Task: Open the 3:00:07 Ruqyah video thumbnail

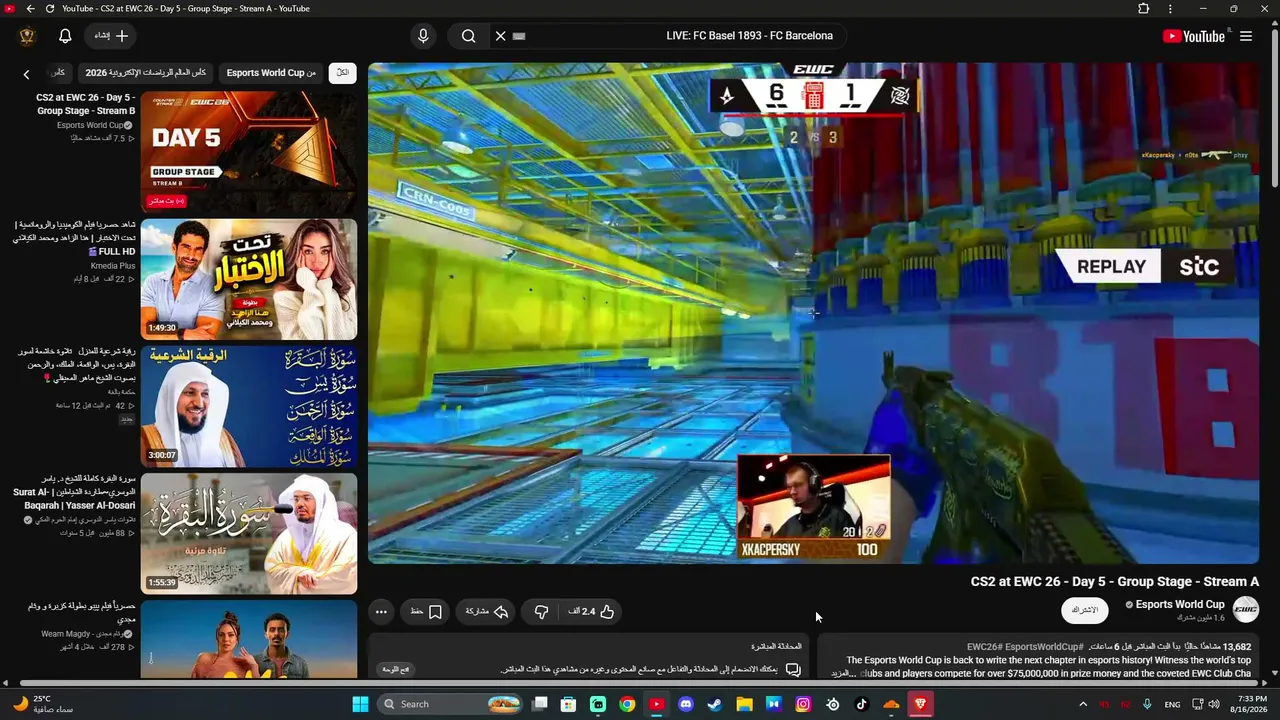Action: 249,407
